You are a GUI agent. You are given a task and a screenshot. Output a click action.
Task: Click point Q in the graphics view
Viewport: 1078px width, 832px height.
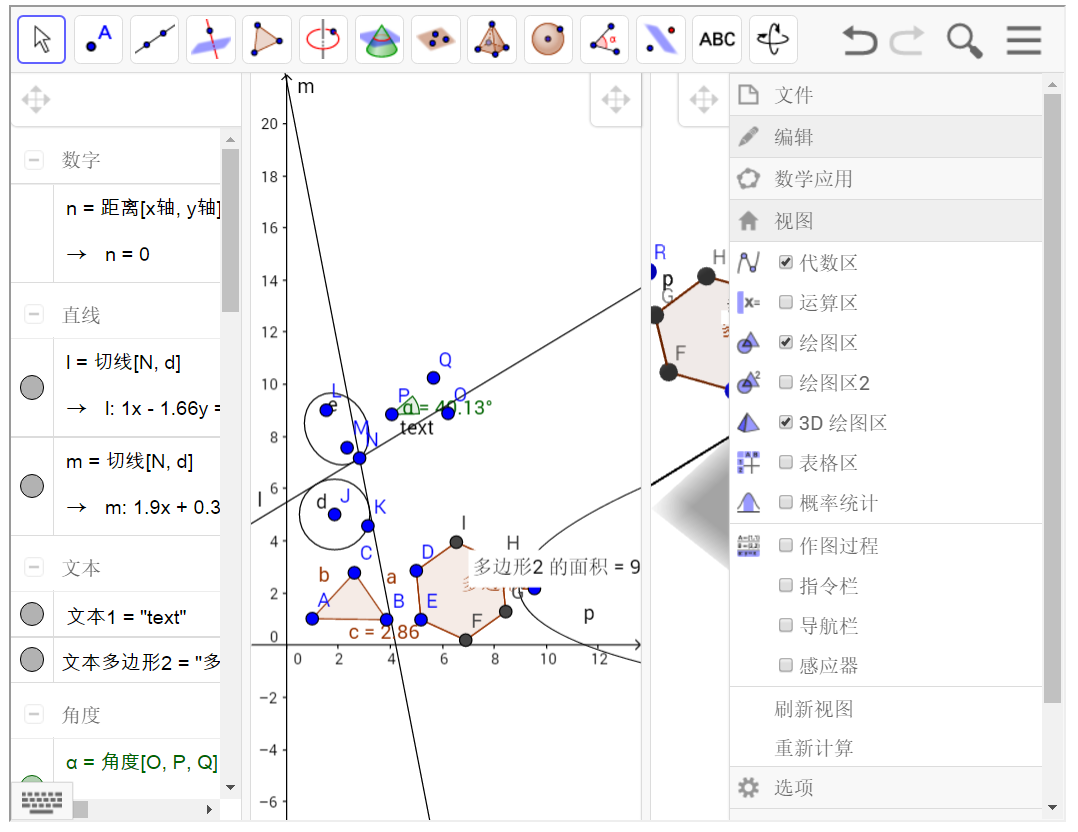[433, 377]
